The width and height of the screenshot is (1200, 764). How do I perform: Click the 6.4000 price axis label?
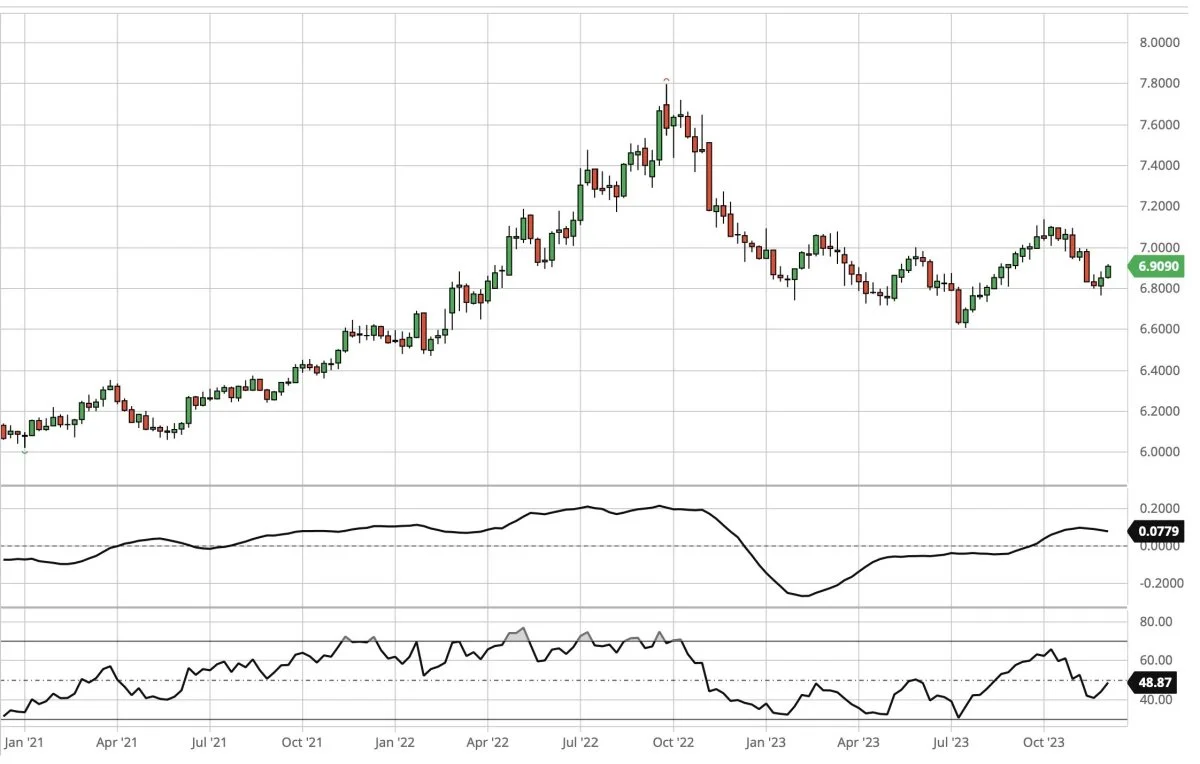point(1159,370)
